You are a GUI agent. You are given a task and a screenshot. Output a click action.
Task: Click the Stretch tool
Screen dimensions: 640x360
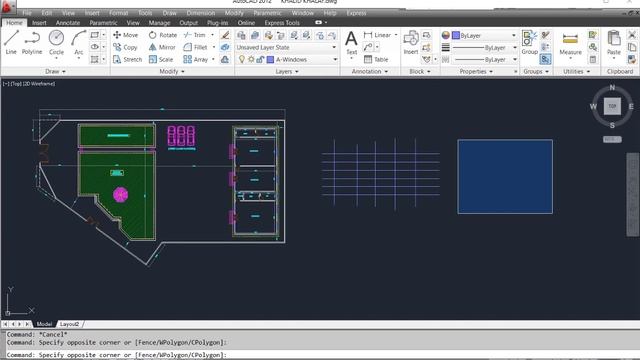coord(127,60)
